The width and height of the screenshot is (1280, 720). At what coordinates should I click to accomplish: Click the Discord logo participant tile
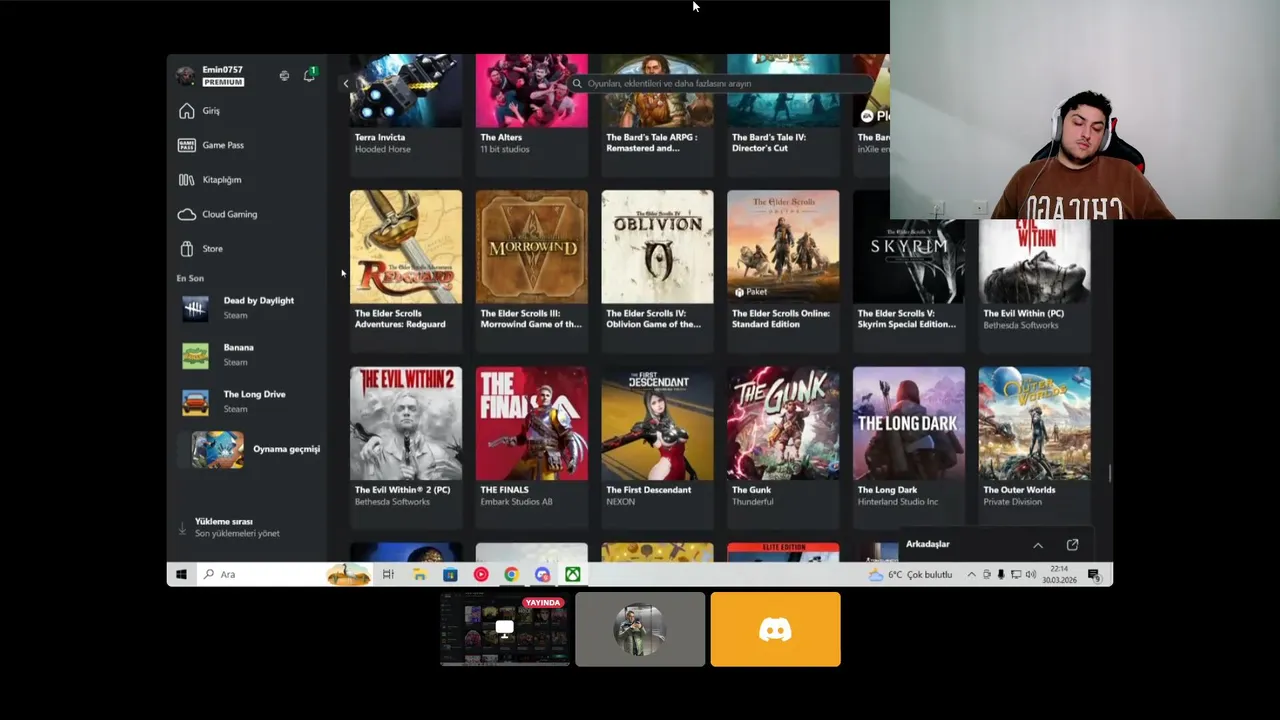coord(776,629)
